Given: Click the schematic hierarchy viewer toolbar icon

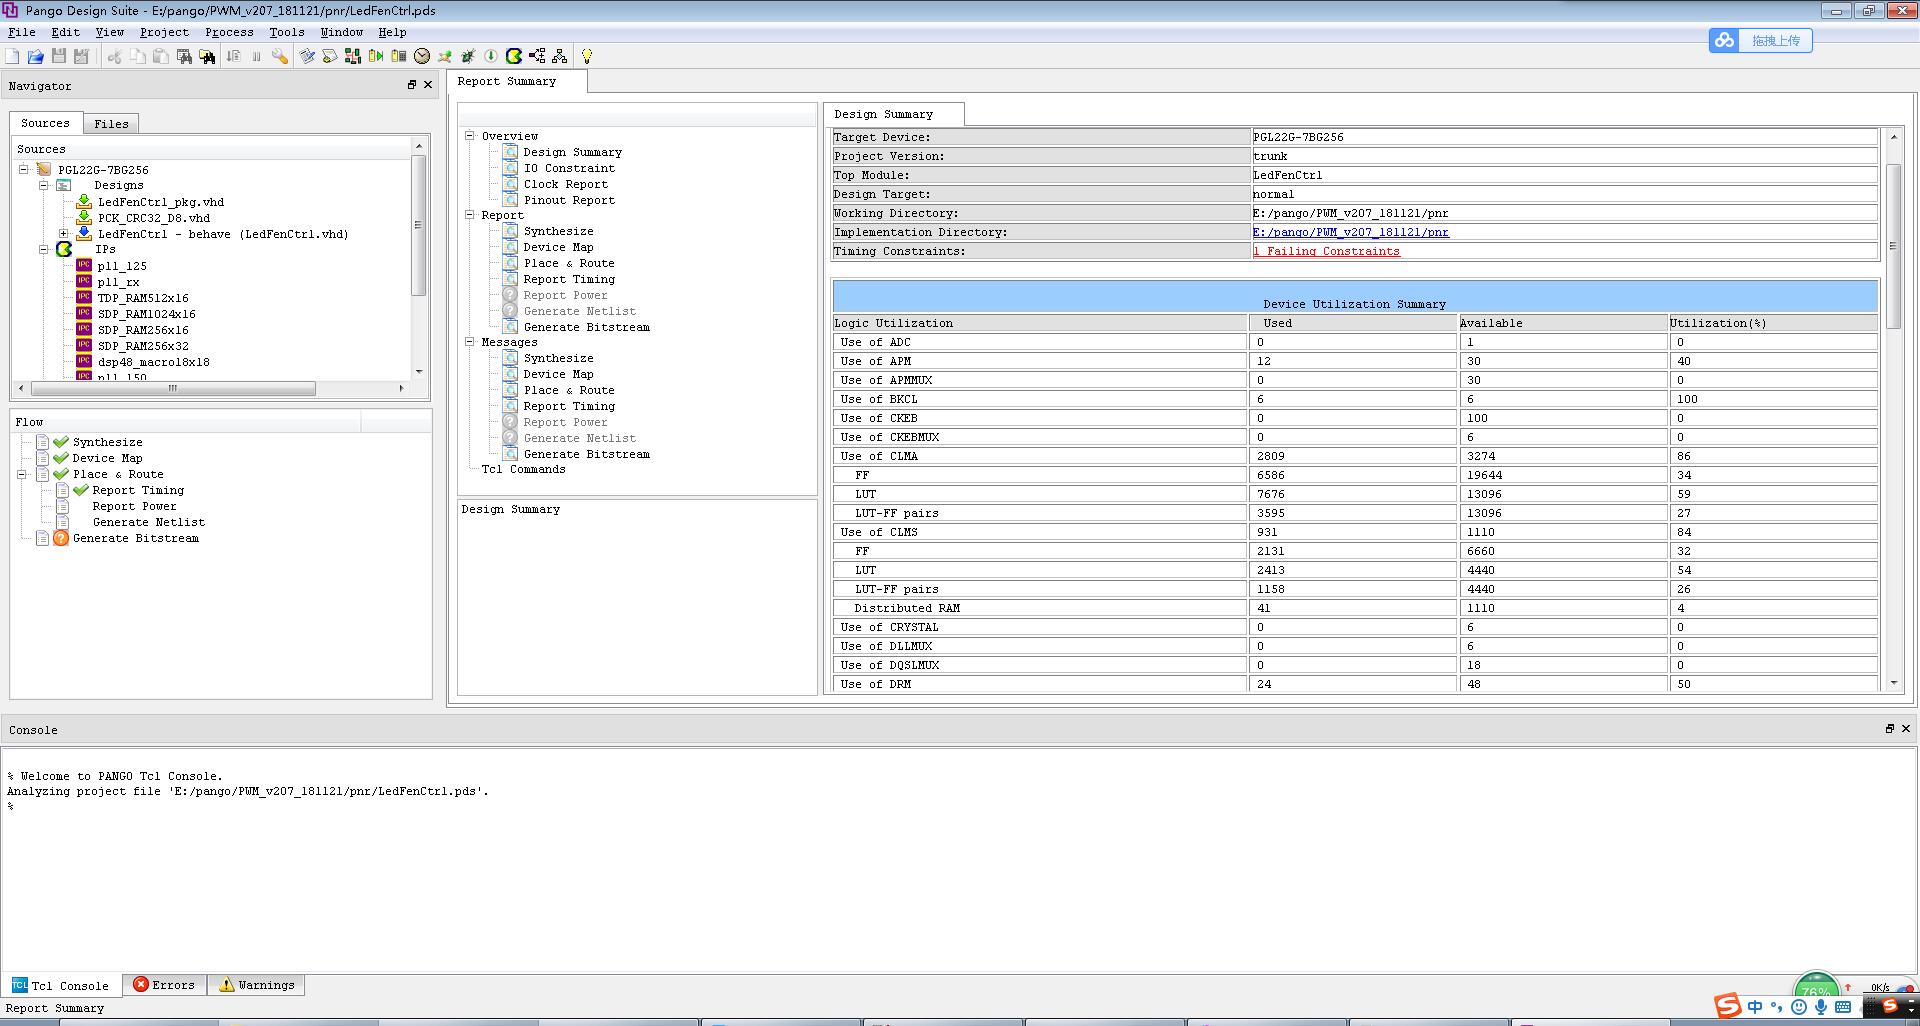Looking at the screenshot, I should click(x=353, y=56).
